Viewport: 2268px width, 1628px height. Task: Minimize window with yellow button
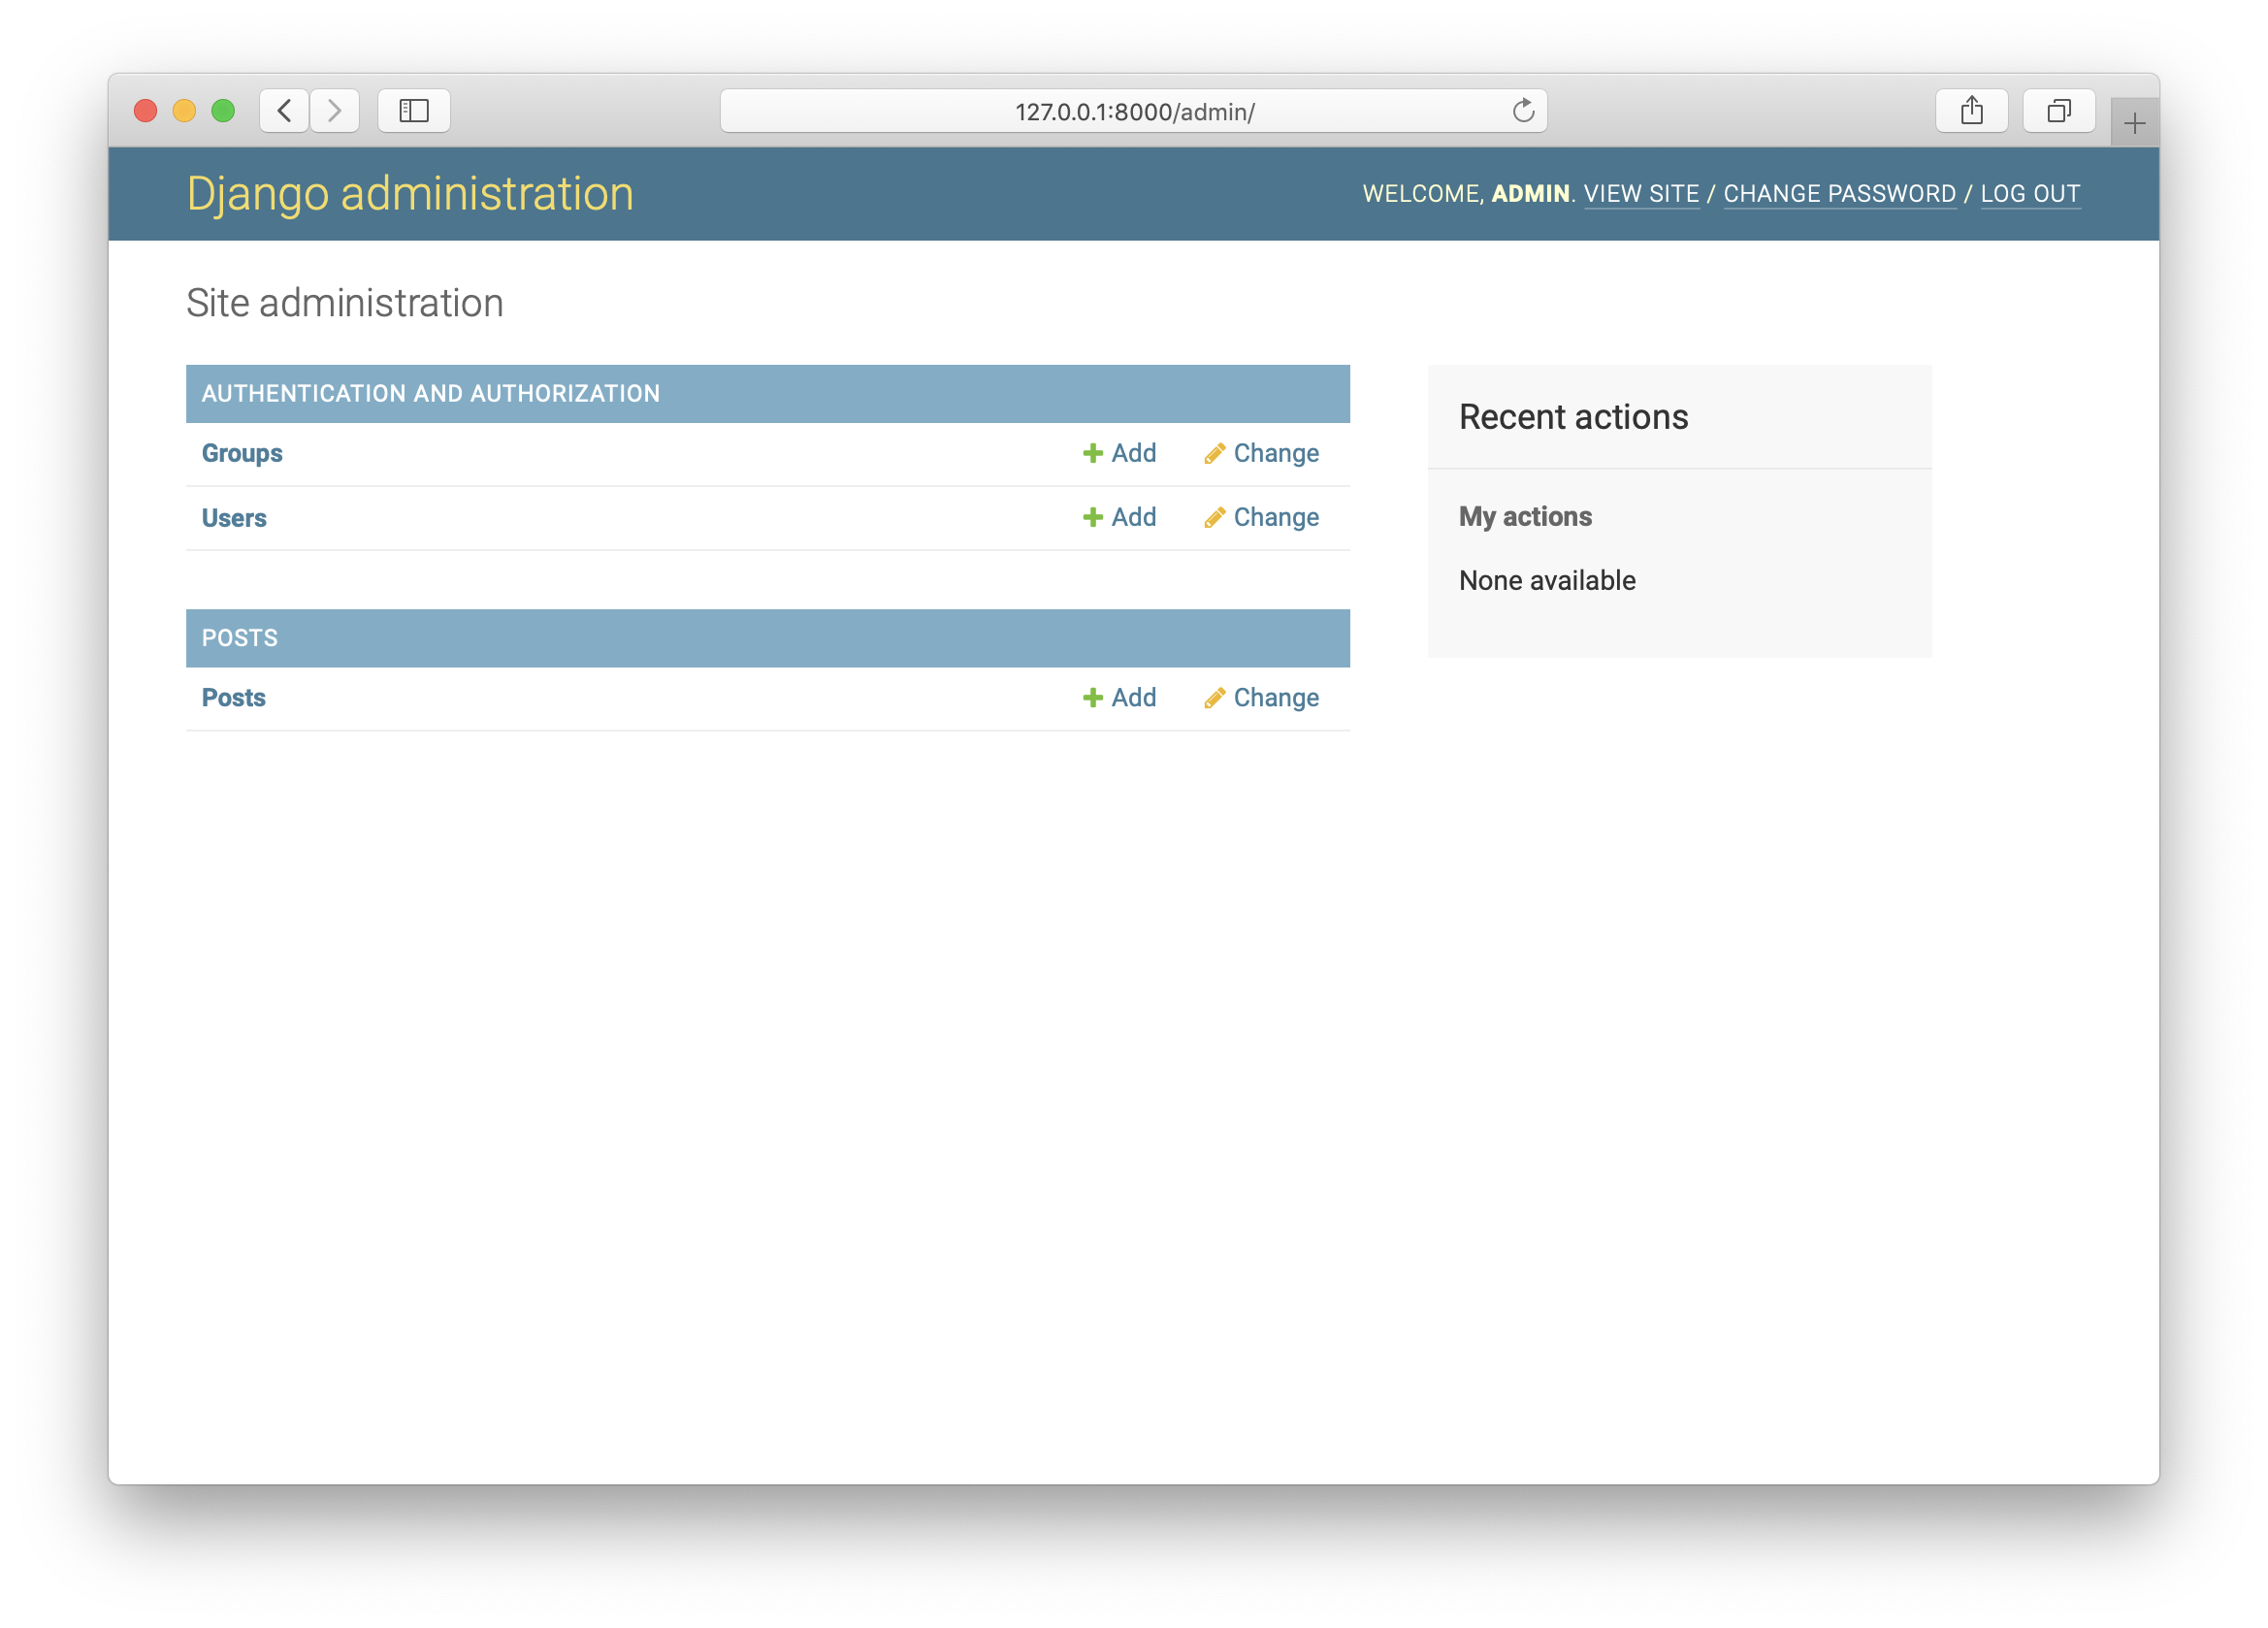(x=184, y=110)
